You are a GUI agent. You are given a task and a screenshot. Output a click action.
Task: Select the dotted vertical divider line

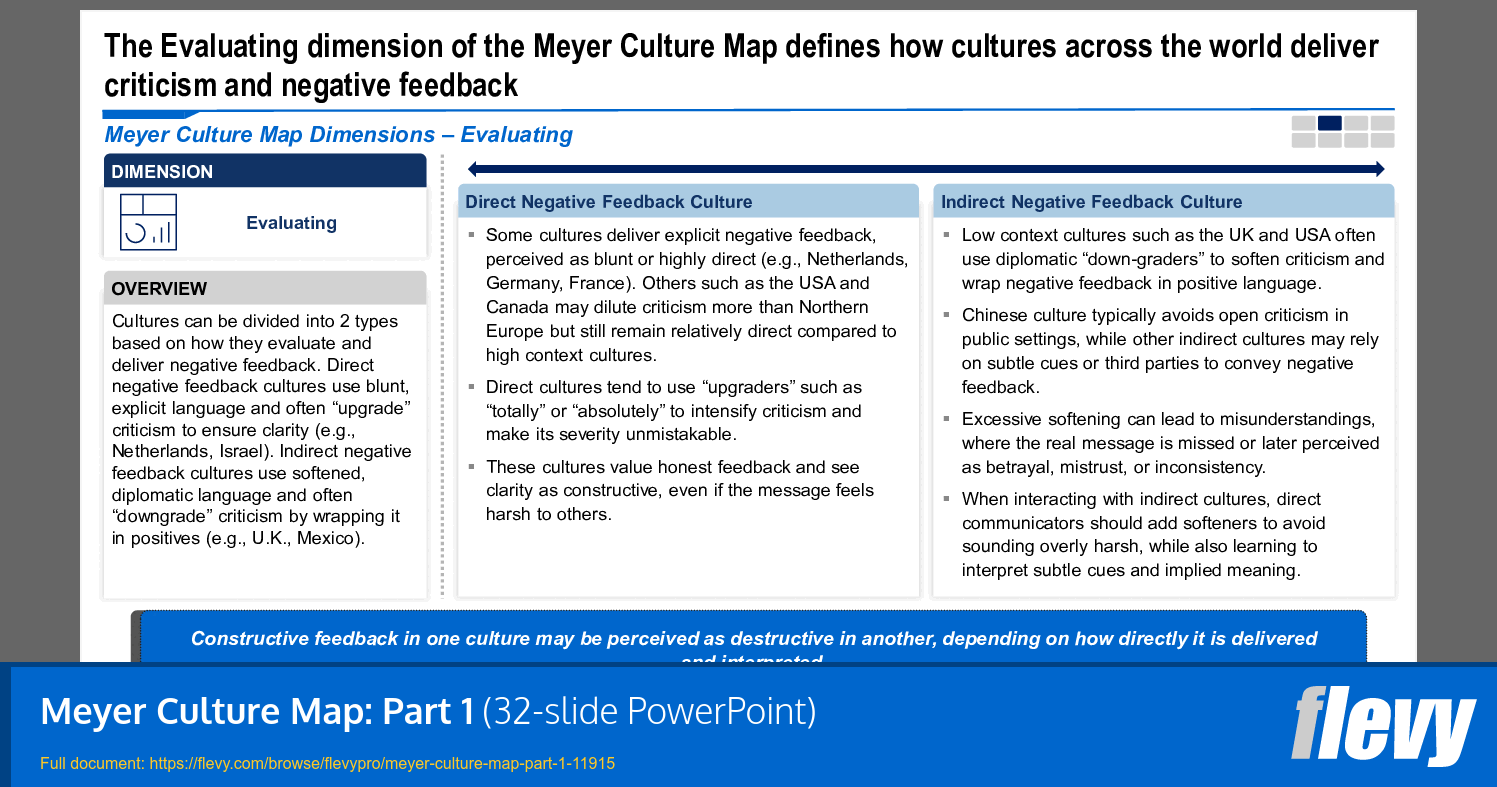click(x=441, y=380)
